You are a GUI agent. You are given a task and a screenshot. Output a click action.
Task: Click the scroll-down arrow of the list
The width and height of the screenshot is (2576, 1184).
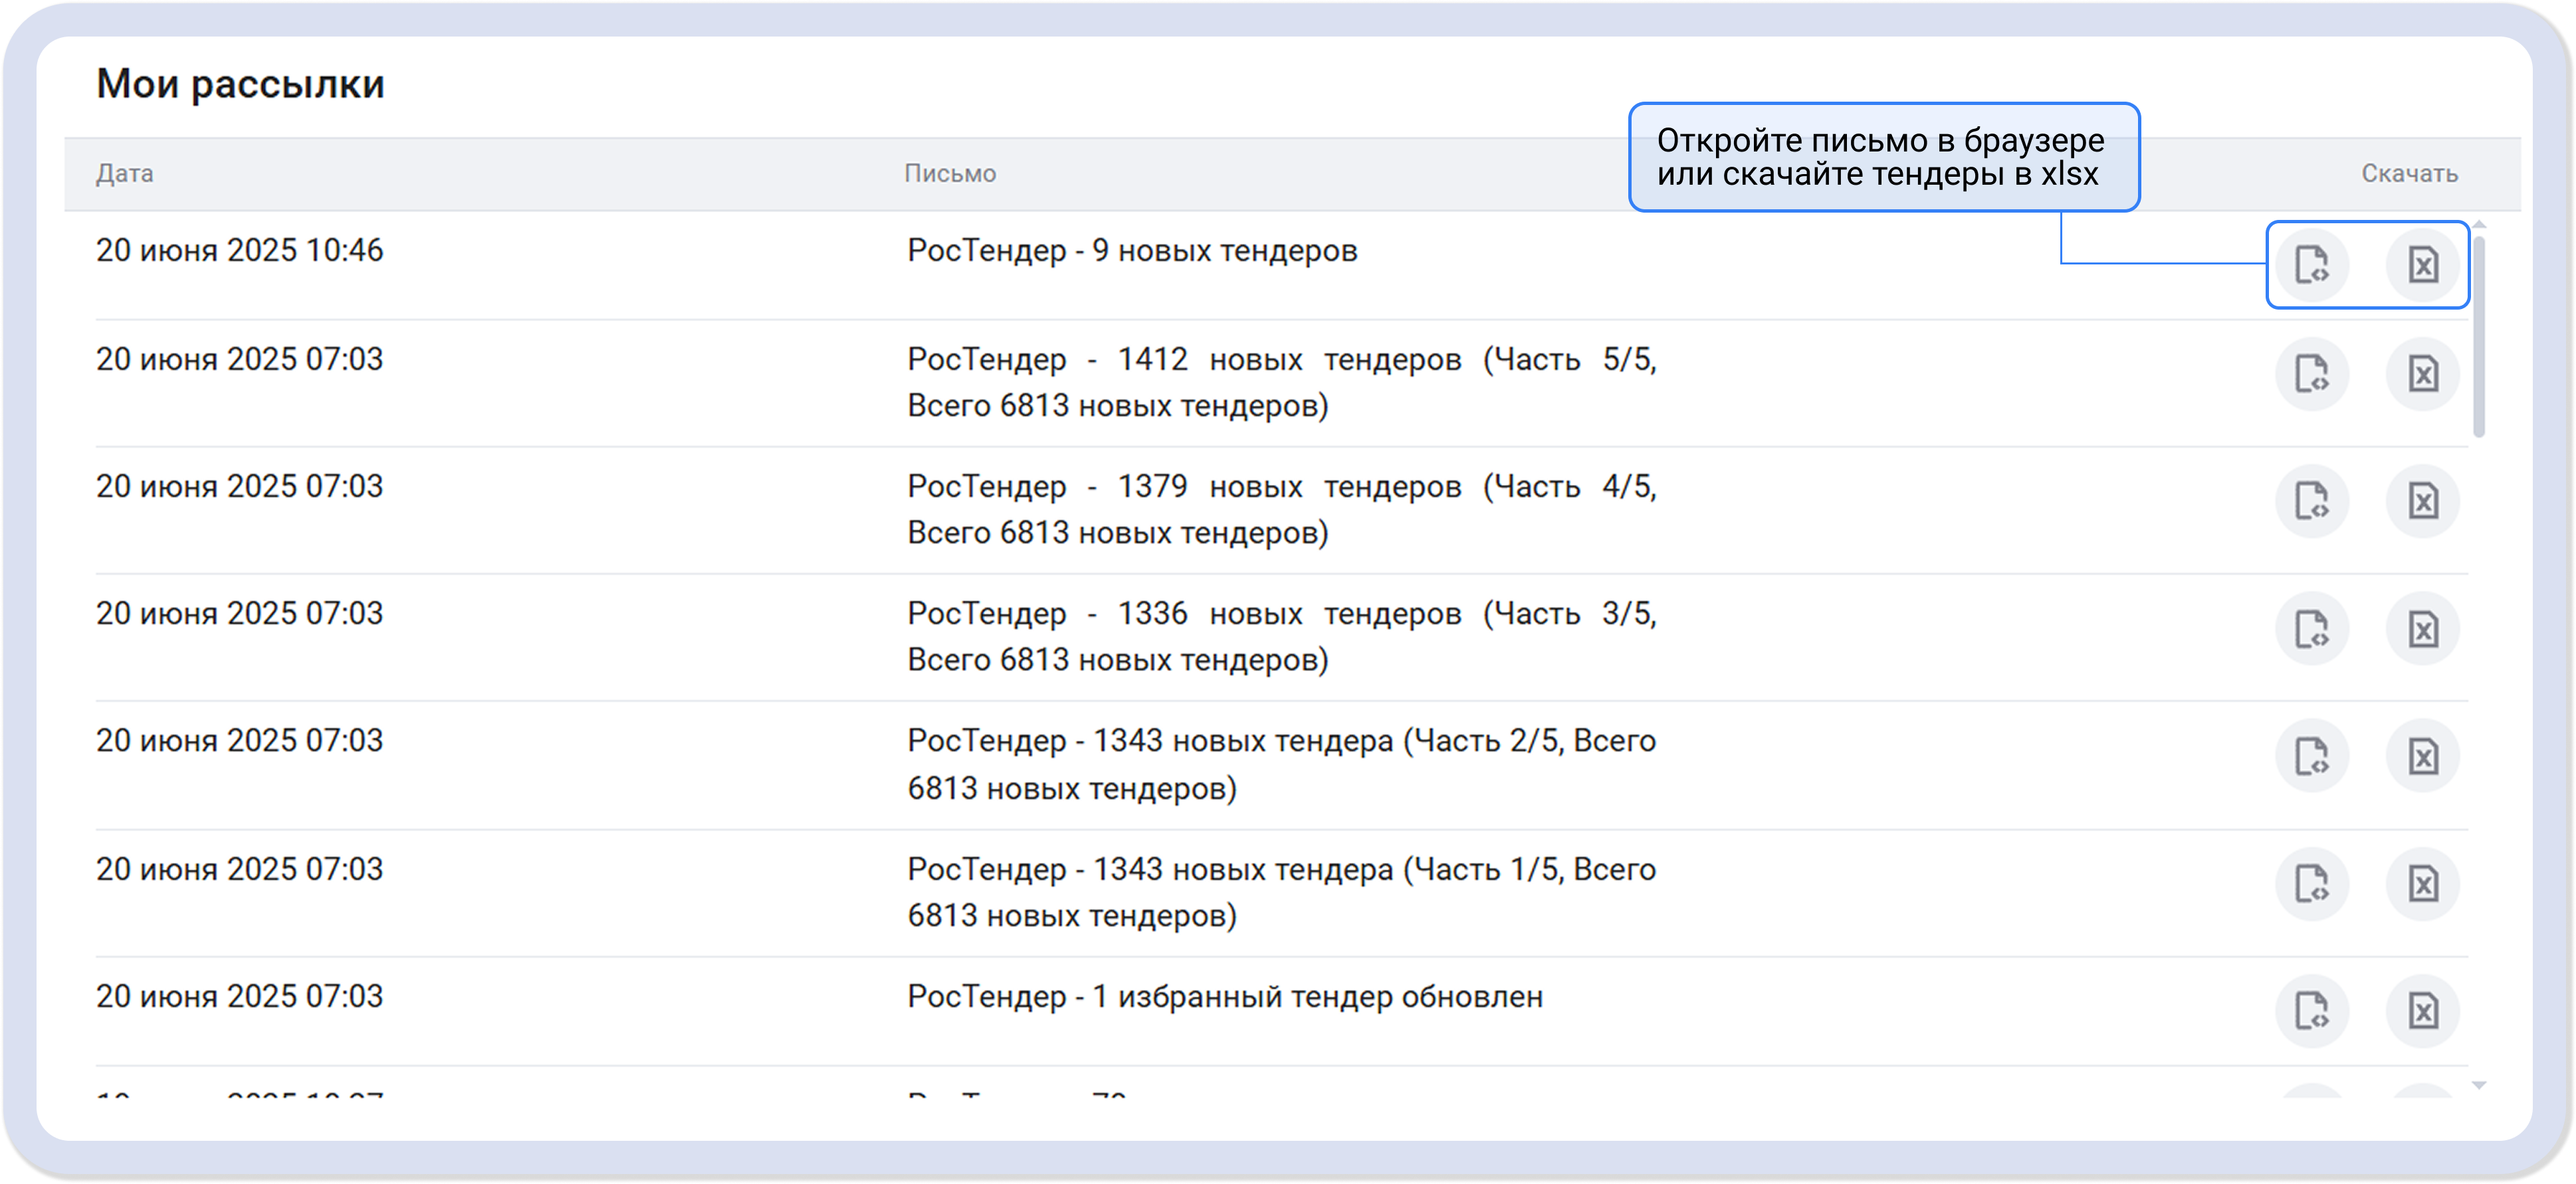pos(2479,1085)
